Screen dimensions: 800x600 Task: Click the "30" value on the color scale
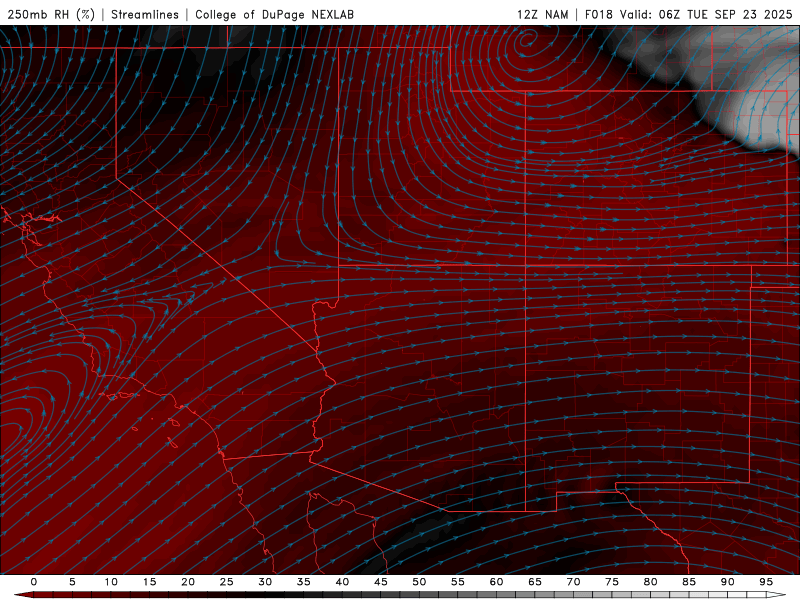[x=265, y=582]
